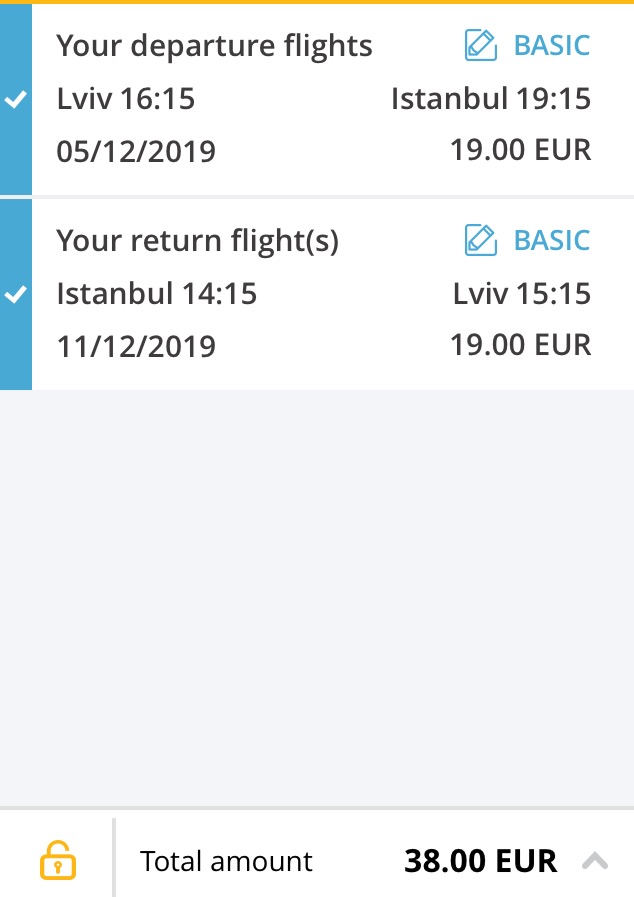Image resolution: width=634 pixels, height=897 pixels.
Task: Click the 38.00 EUR total price
Action: click(x=480, y=861)
